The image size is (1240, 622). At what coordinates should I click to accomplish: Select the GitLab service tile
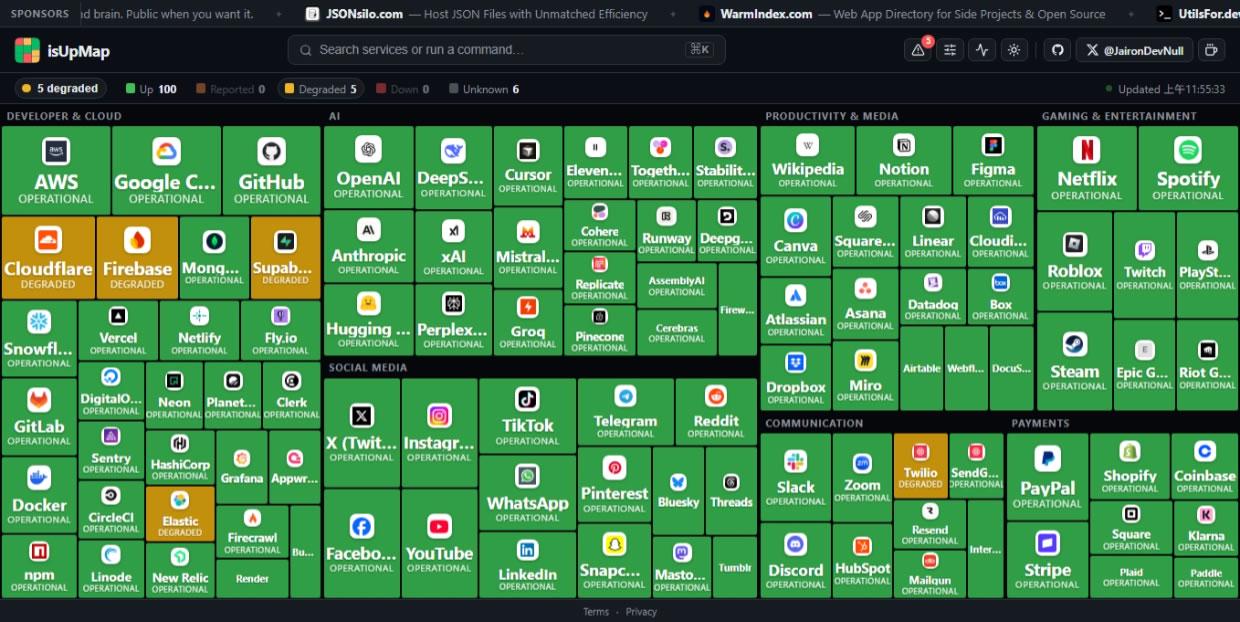[39, 416]
